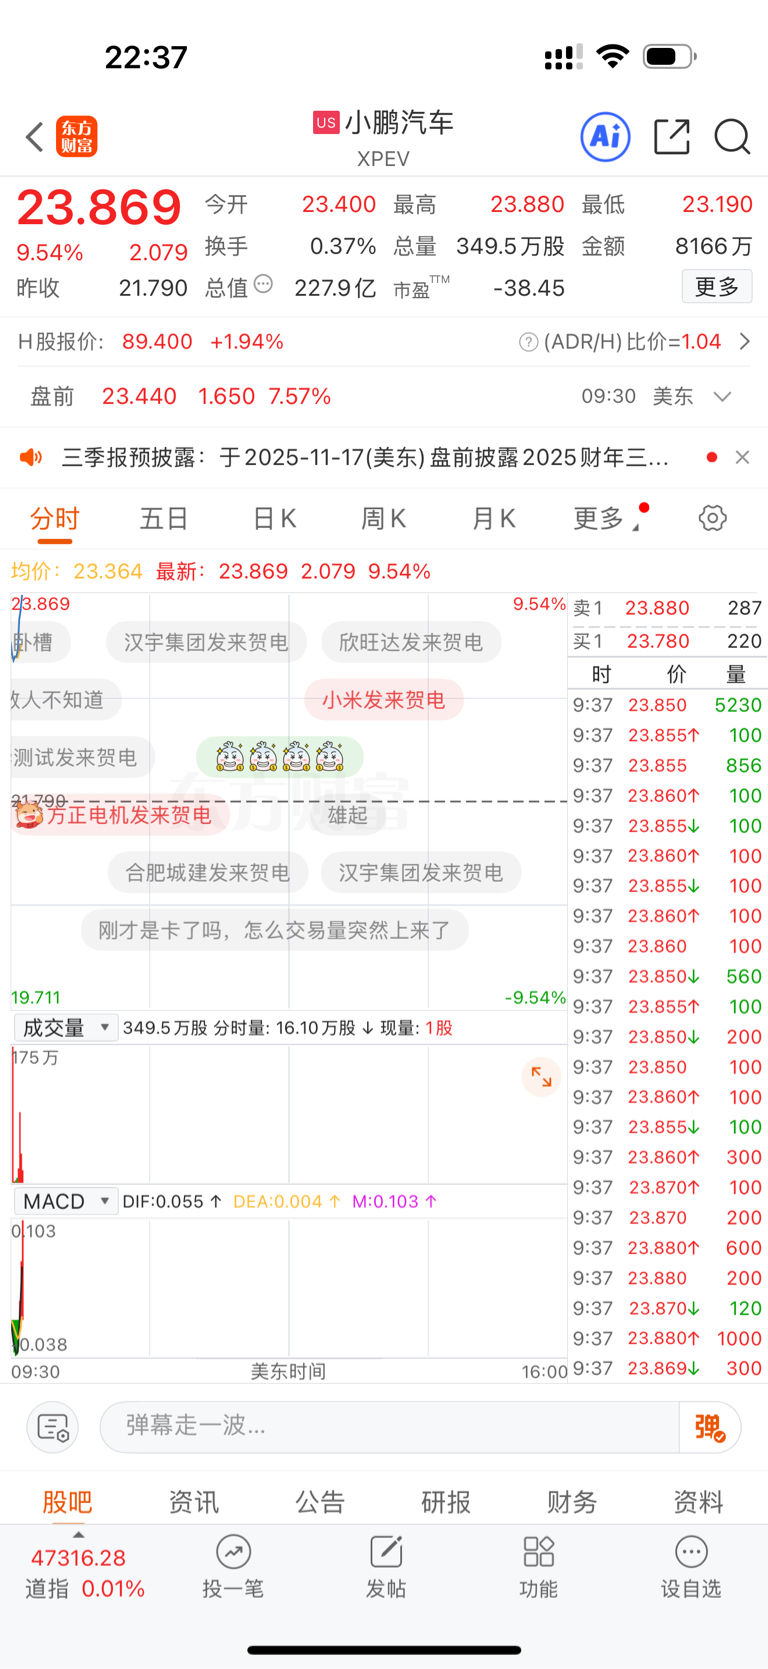Viewport: 768px width, 1669px height.
Task: Open the danmaku settings list icon
Action: pyautogui.click(x=53, y=1427)
